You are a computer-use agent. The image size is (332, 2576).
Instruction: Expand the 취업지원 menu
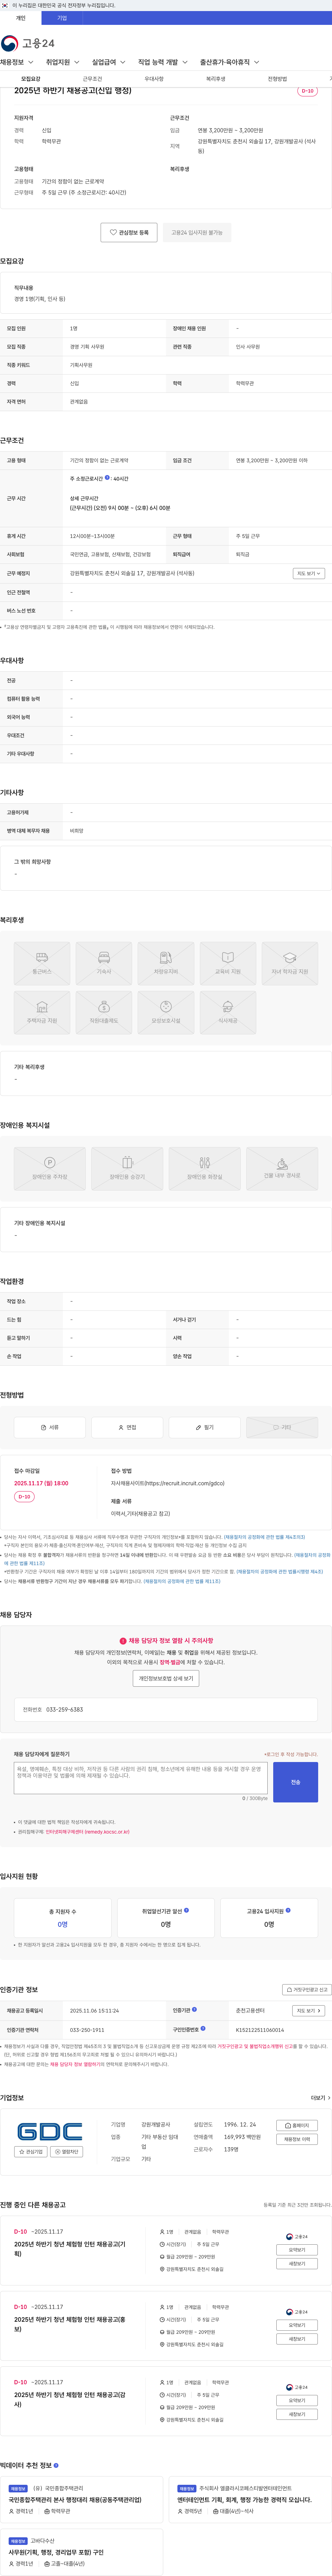63,62
